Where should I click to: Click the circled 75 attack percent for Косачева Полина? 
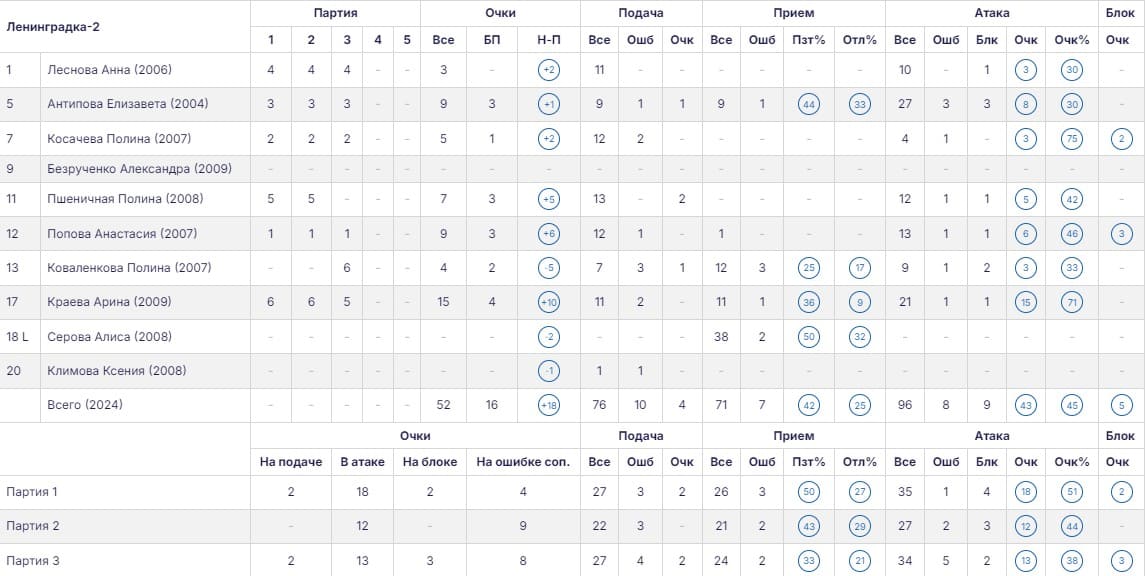click(1071, 139)
